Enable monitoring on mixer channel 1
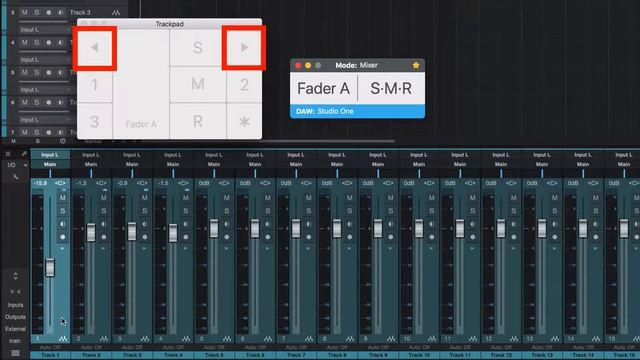The height and width of the screenshot is (360, 640). tap(62, 224)
